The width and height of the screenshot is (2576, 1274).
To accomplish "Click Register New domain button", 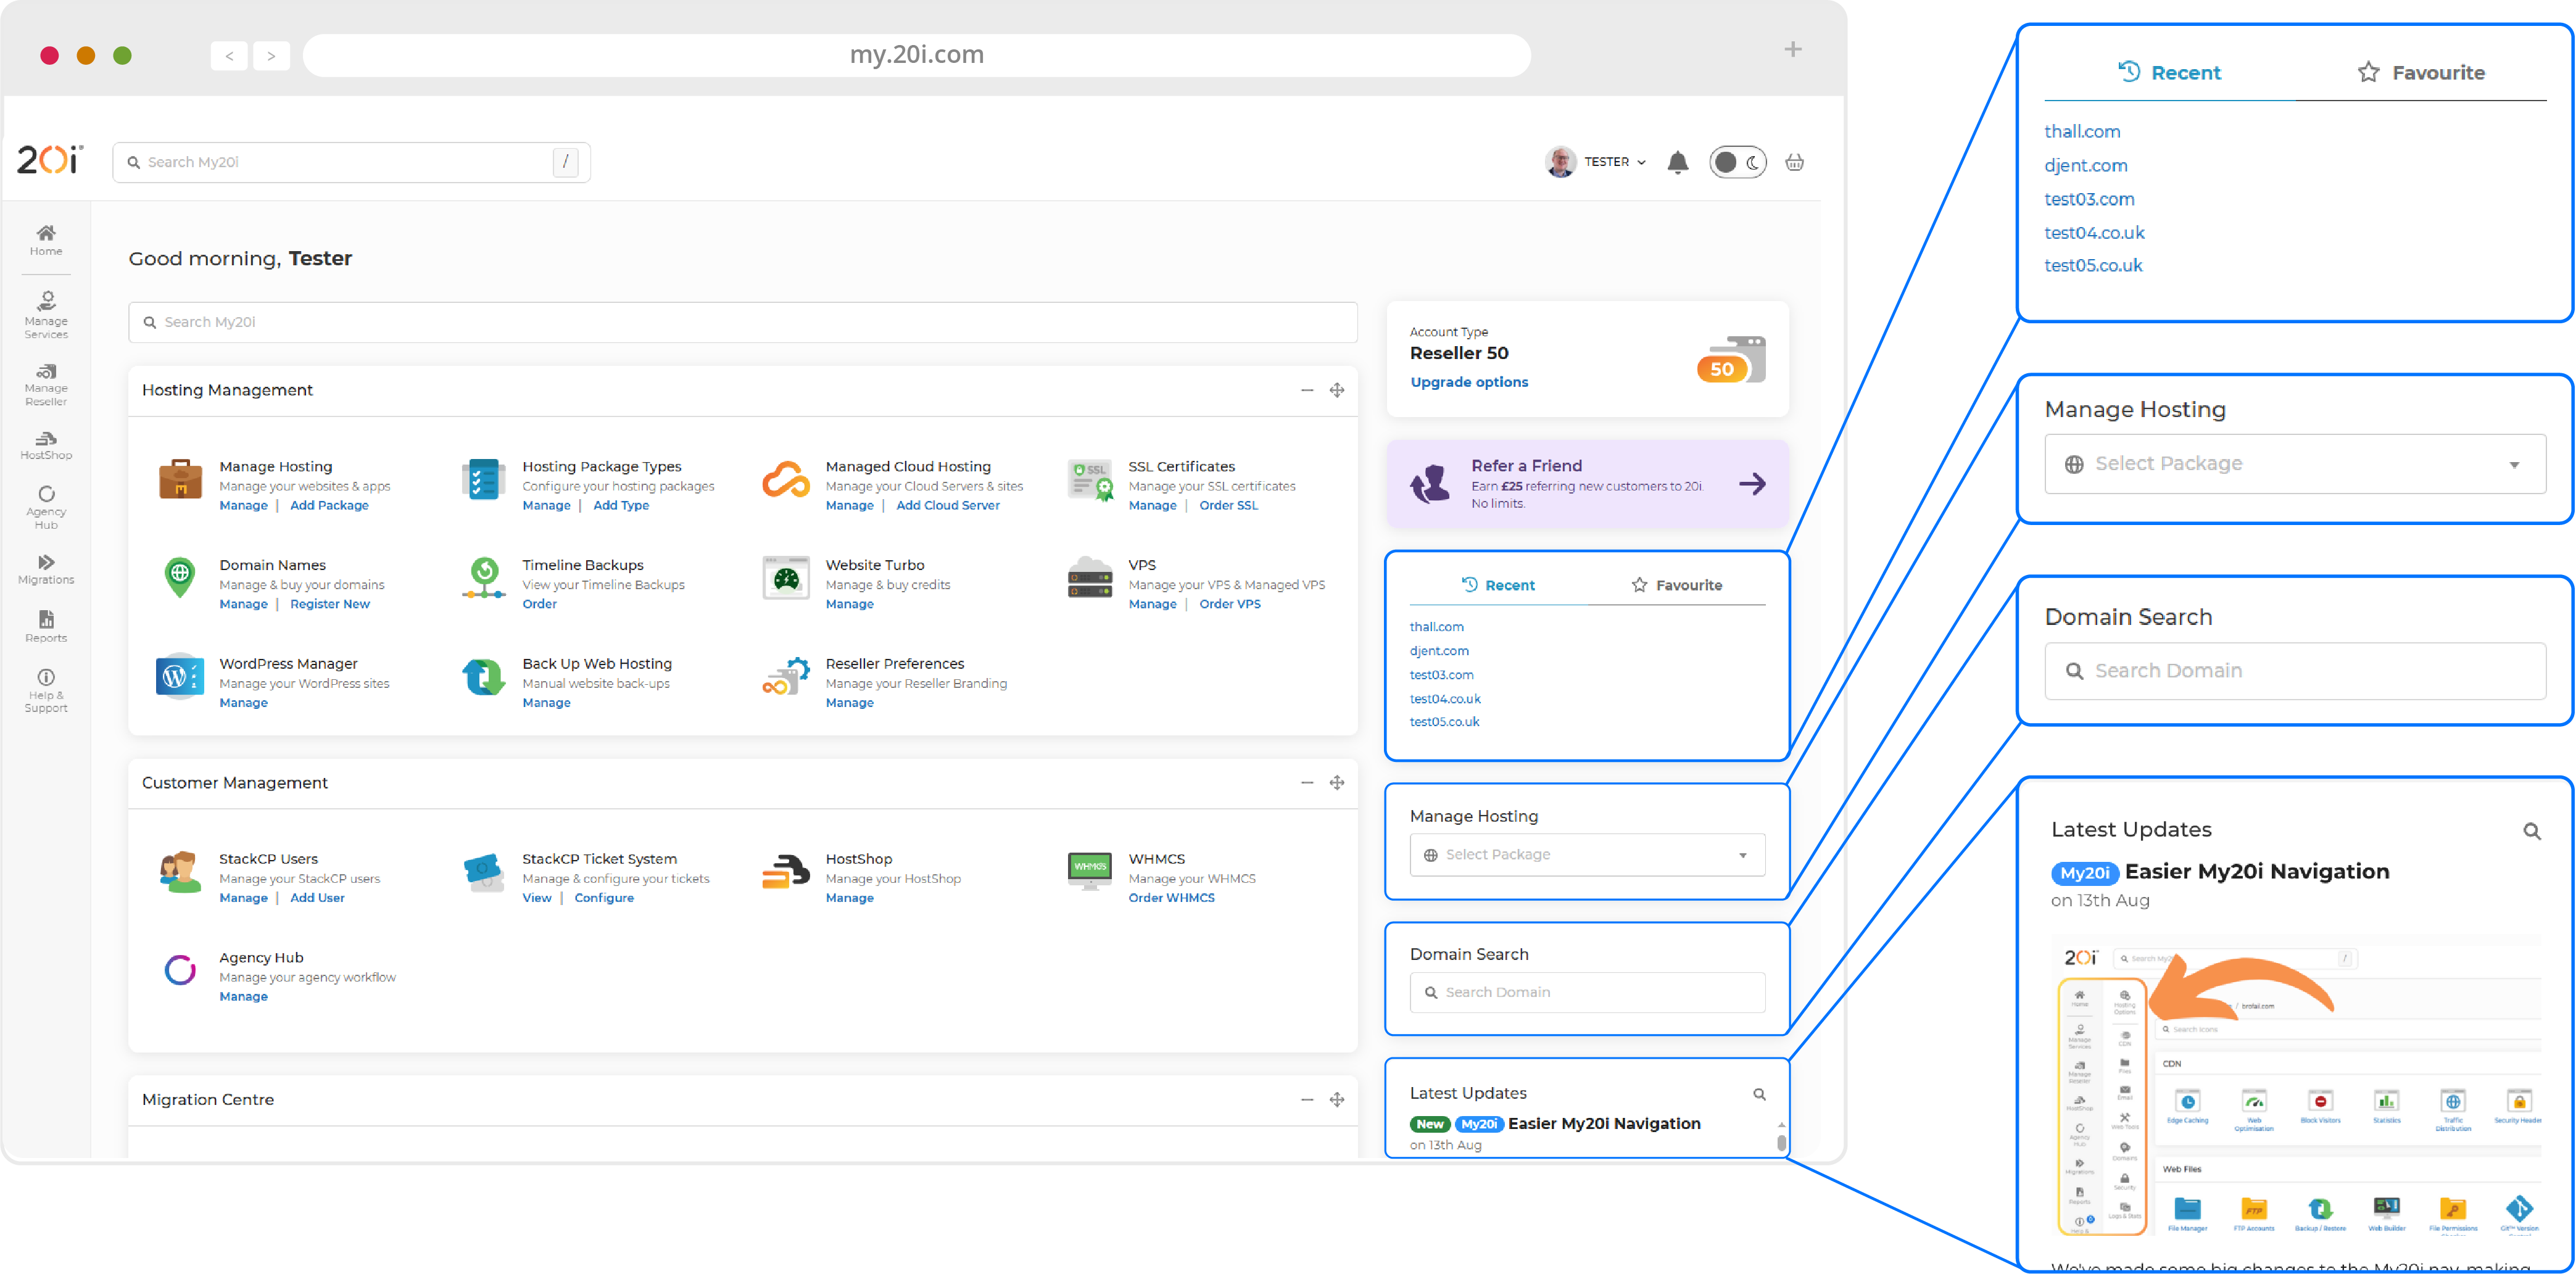I will tap(330, 604).
